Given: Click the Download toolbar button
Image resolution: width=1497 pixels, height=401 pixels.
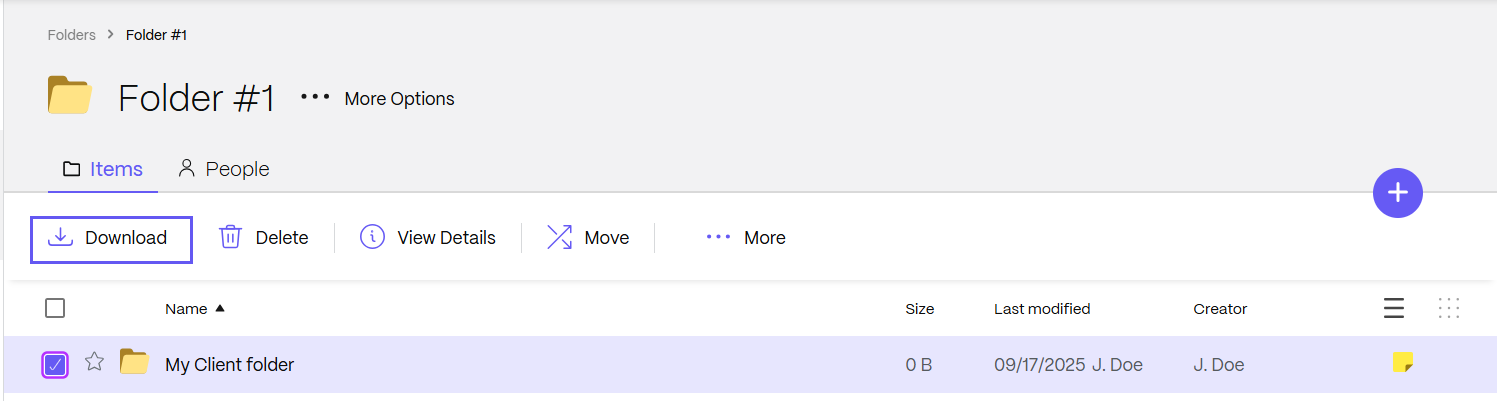Looking at the screenshot, I should pyautogui.click(x=111, y=239).
